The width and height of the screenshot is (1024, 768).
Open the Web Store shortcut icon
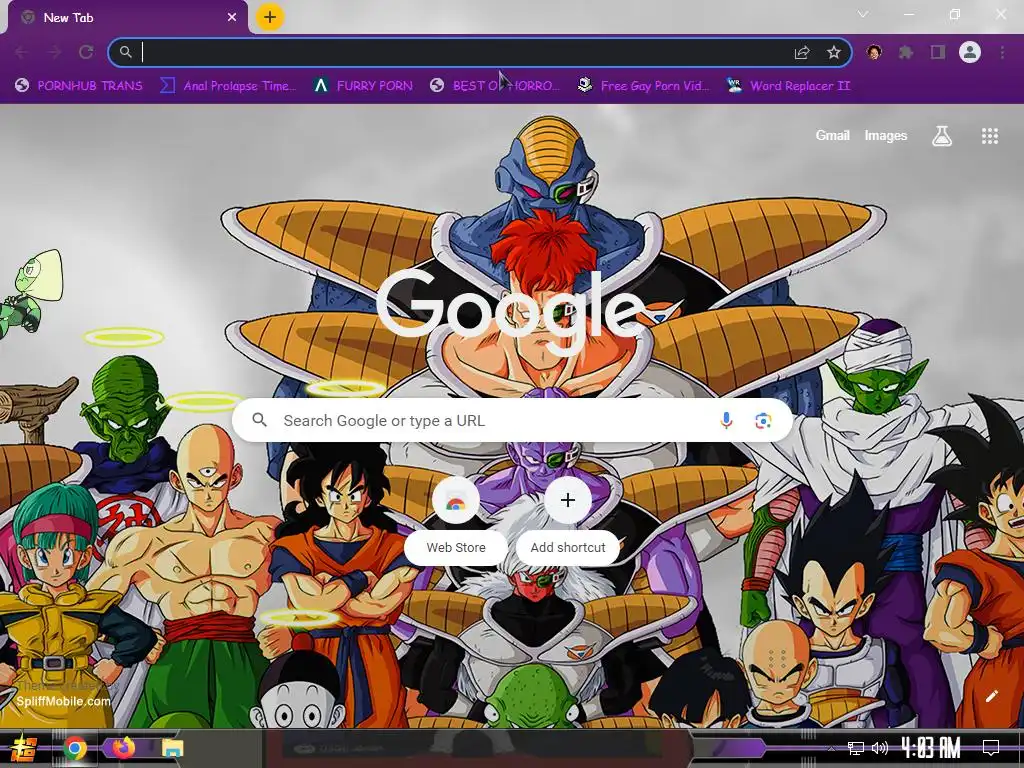point(456,501)
